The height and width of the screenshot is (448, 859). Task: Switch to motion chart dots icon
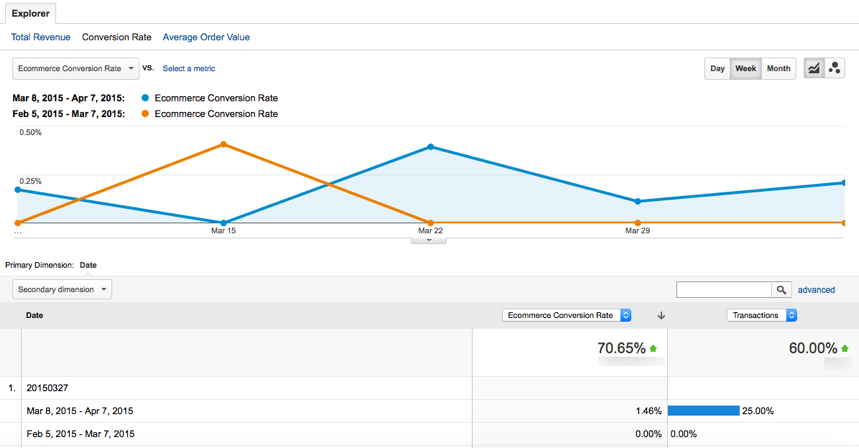[834, 68]
